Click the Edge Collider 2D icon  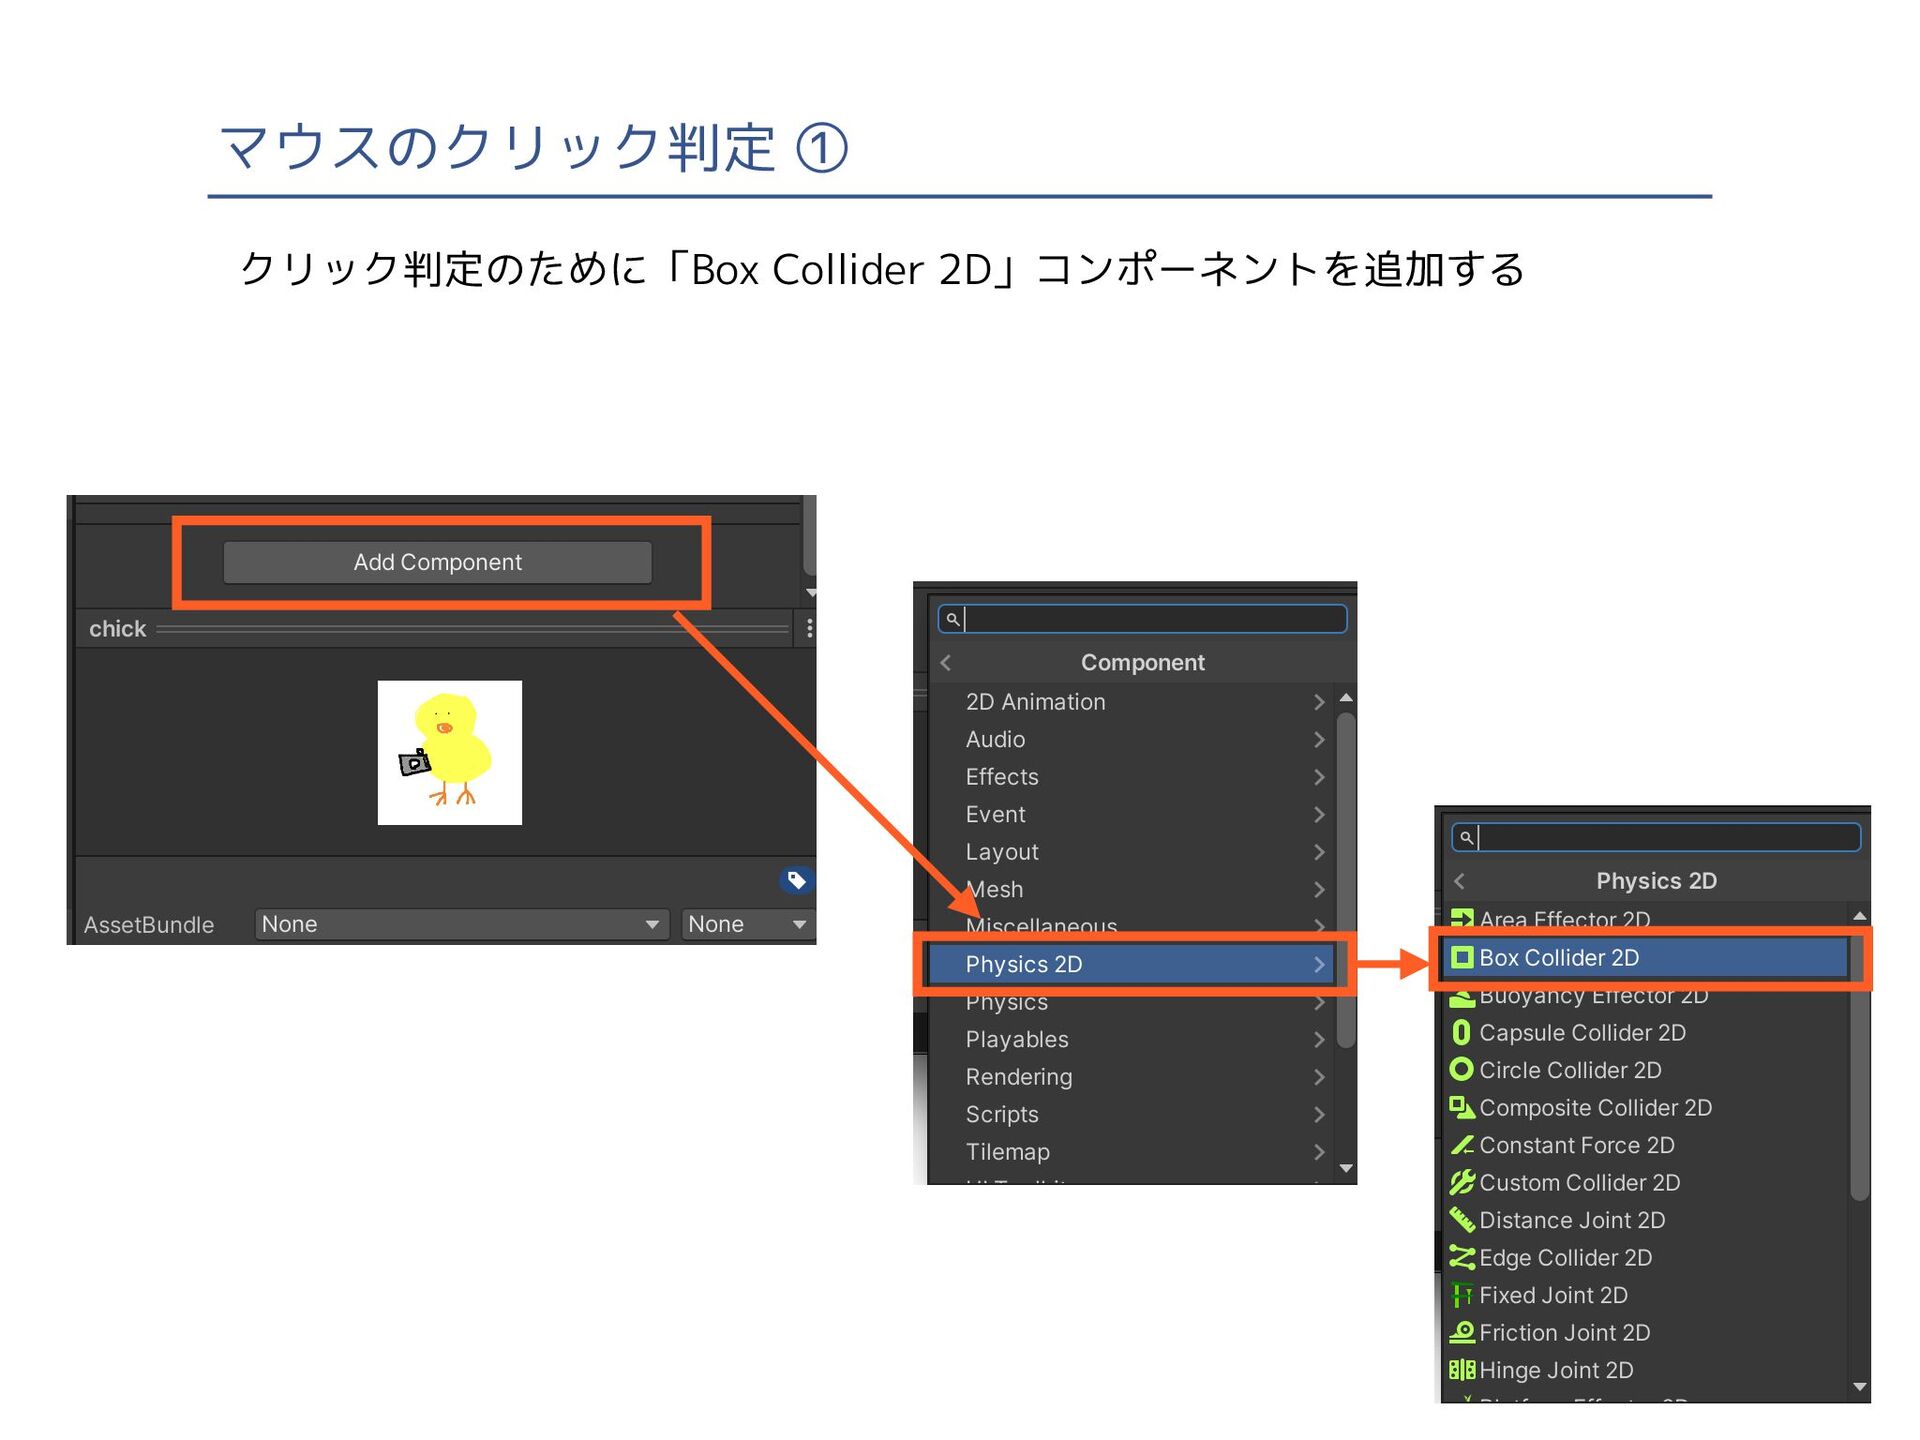[x=1461, y=1257]
